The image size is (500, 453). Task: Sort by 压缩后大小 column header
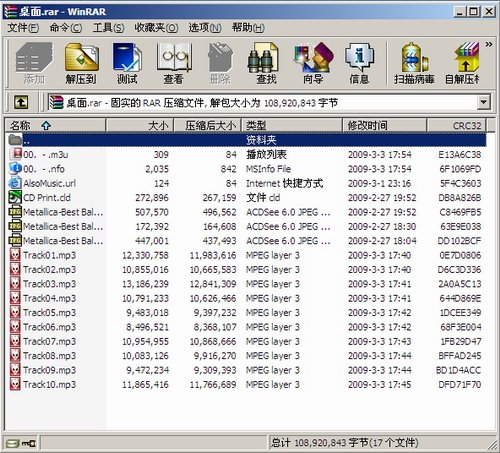click(208, 126)
